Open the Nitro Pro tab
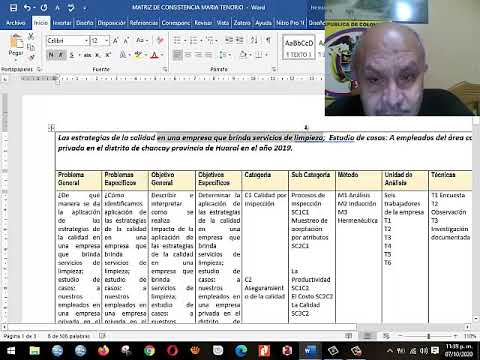 click(x=290, y=23)
